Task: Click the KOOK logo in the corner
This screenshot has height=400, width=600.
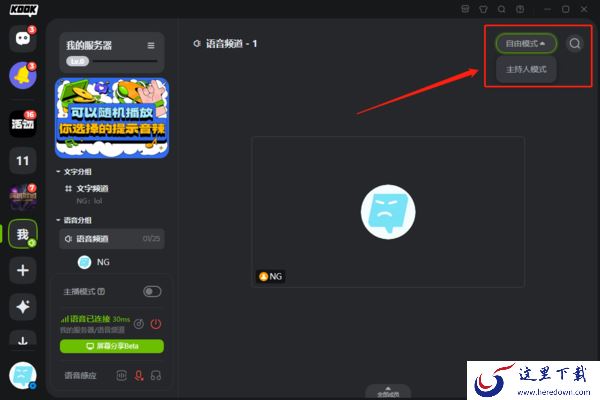Action: click(x=24, y=10)
